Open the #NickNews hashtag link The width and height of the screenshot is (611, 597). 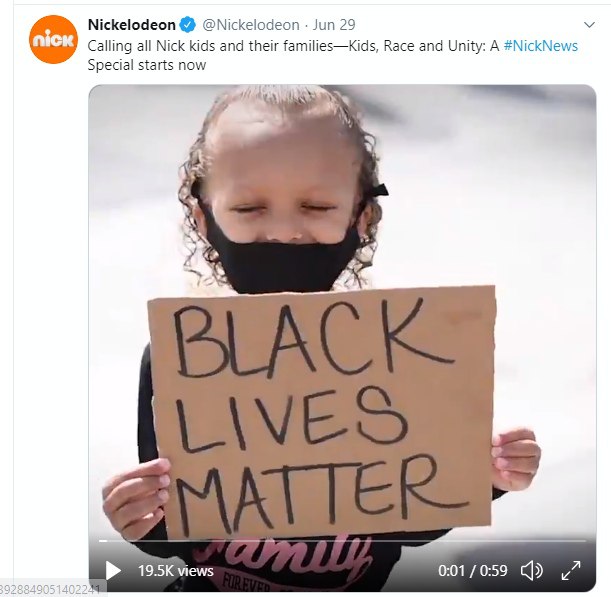[540, 46]
